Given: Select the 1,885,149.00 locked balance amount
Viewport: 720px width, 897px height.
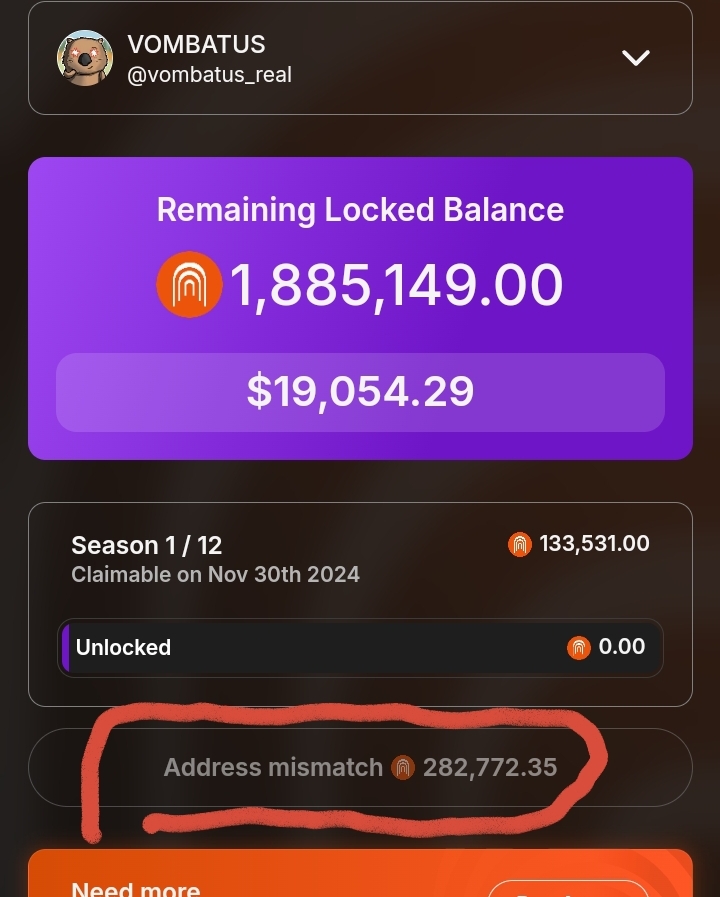Looking at the screenshot, I should click(x=397, y=285).
